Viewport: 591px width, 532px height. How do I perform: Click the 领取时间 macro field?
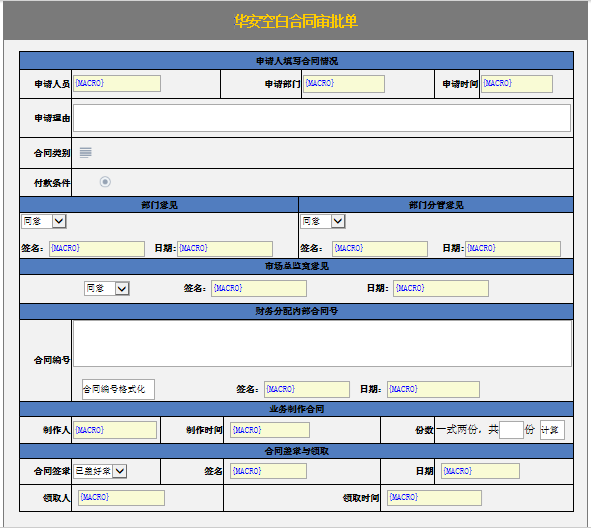point(434,498)
